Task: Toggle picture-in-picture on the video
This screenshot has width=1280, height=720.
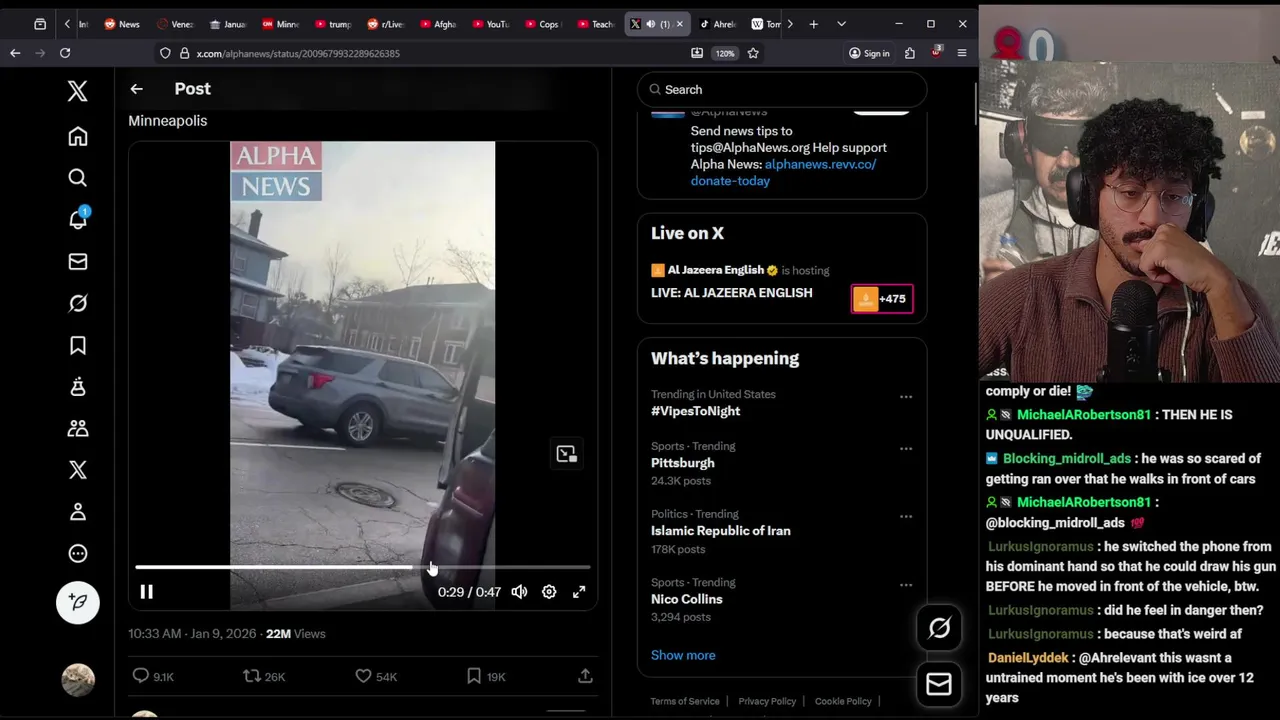Action: pos(566,454)
